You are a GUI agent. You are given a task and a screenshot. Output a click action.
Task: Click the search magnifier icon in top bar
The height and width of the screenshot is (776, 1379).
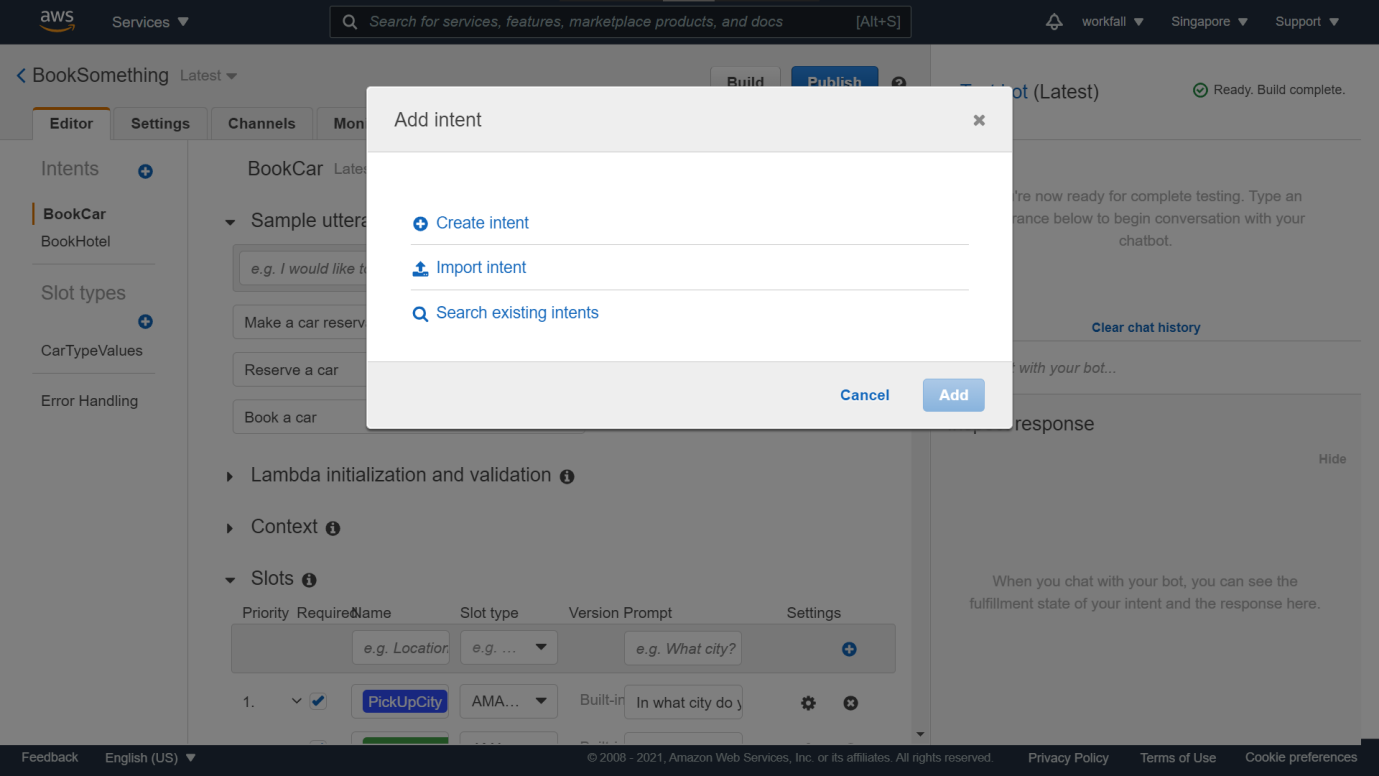tap(349, 21)
